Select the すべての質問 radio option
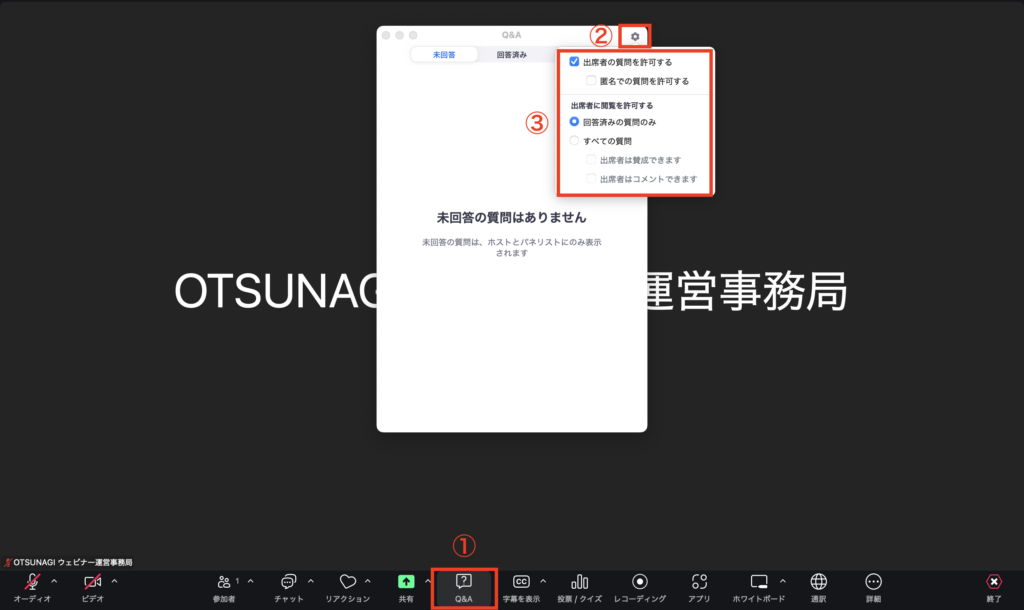The image size is (1024, 610). pyautogui.click(x=574, y=141)
